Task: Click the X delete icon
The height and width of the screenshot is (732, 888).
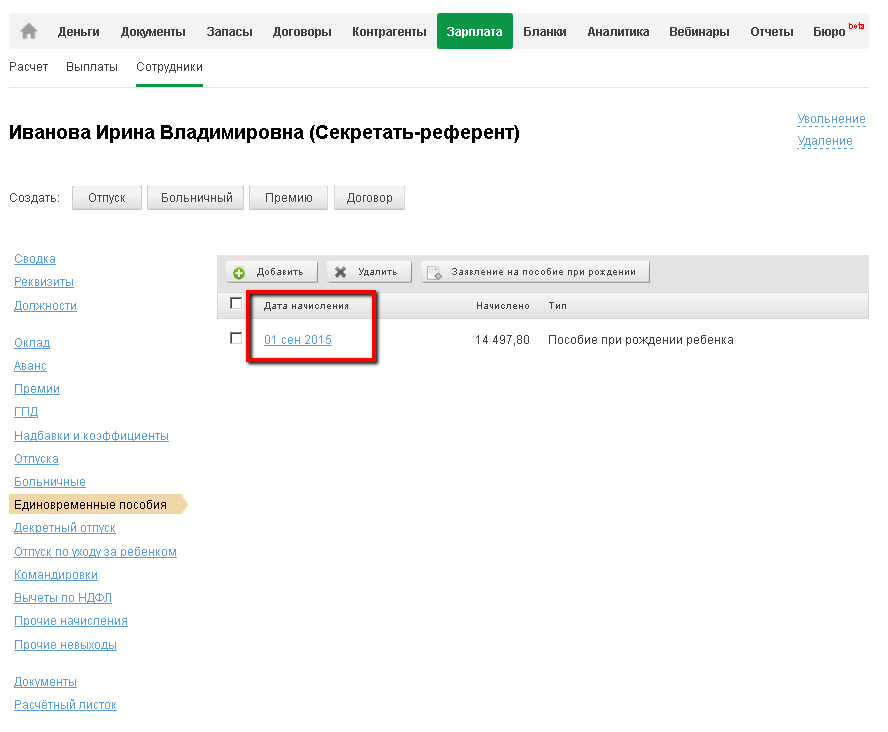Action: (341, 272)
